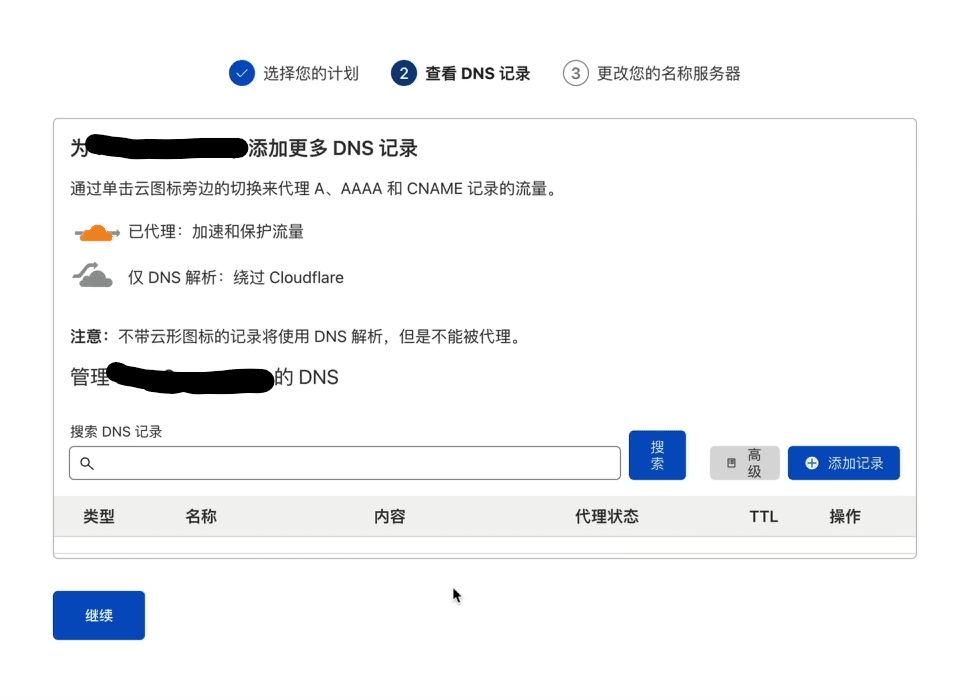This screenshot has height=700, width=978.
Task: Click the 搜索 DNS 记录 label
Action: click(116, 432)
